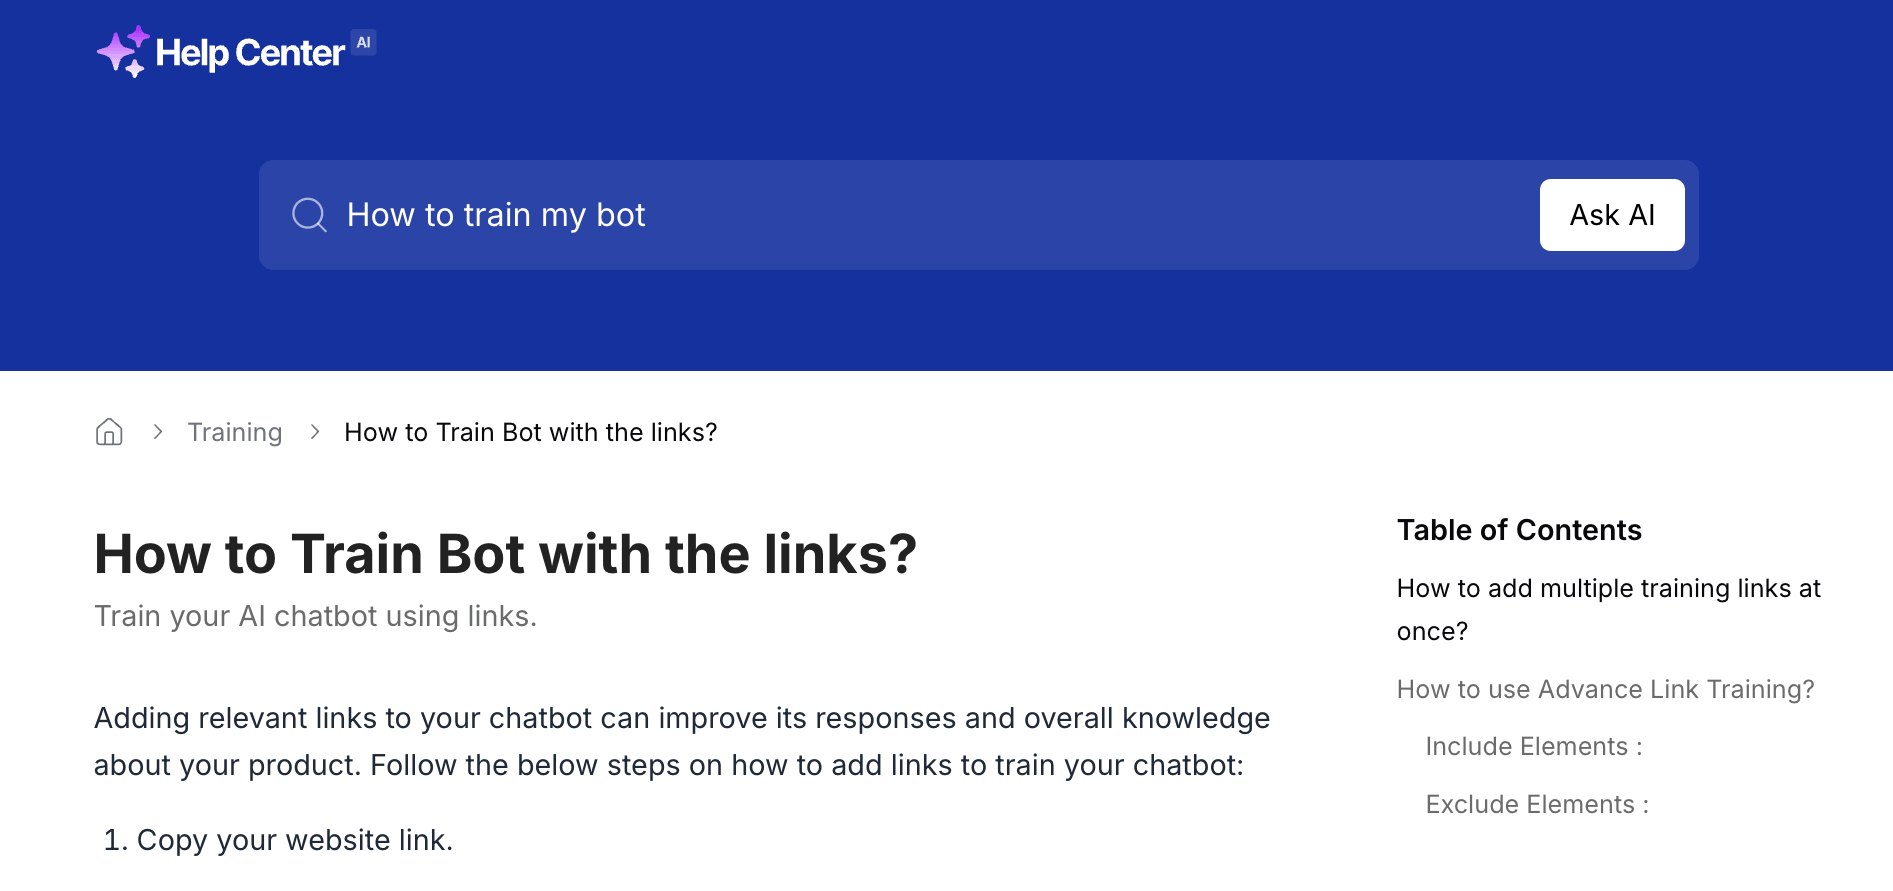The image size is (1893, 891).
Task: Click the "How to Train Bot with the links?" heading
Action: (x=505, y=554)
